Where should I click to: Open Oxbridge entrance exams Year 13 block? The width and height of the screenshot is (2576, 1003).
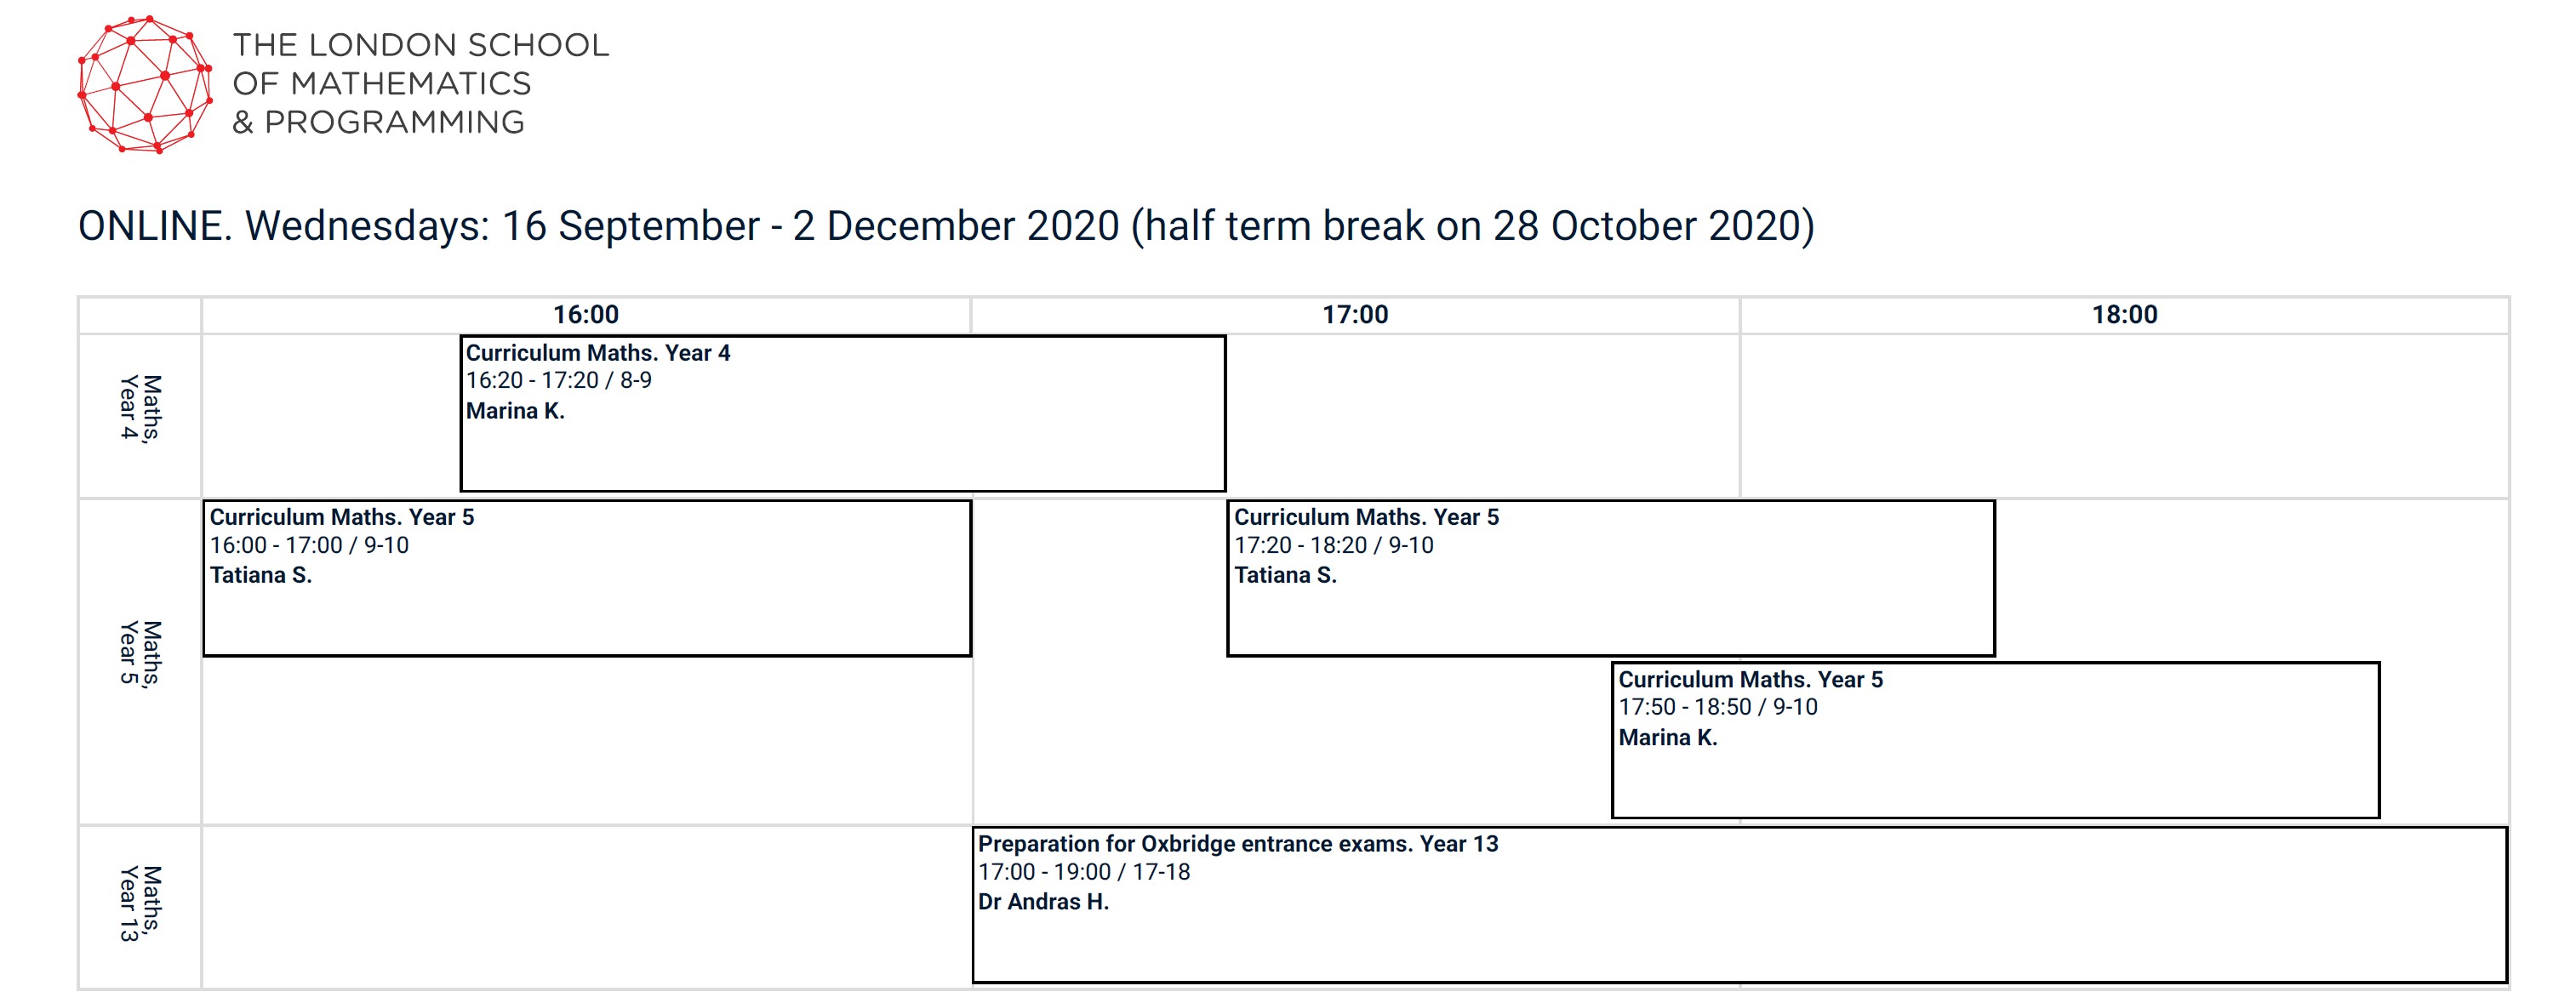(x=1740, y=905)
